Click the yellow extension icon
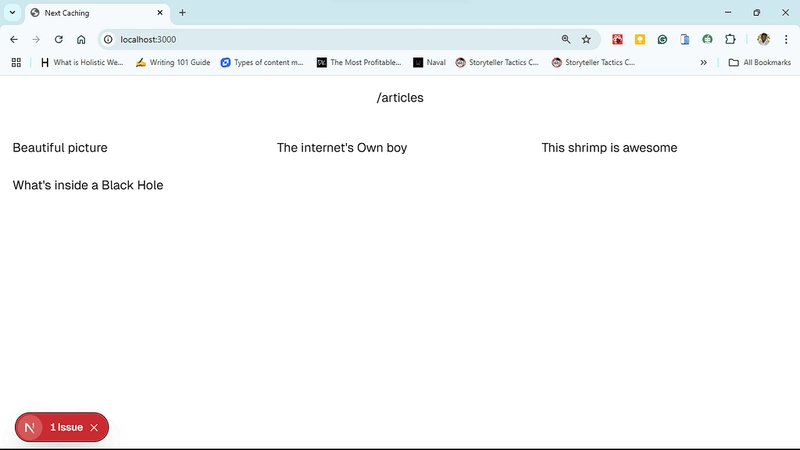 pyautogui.click(x=640, y=39)
